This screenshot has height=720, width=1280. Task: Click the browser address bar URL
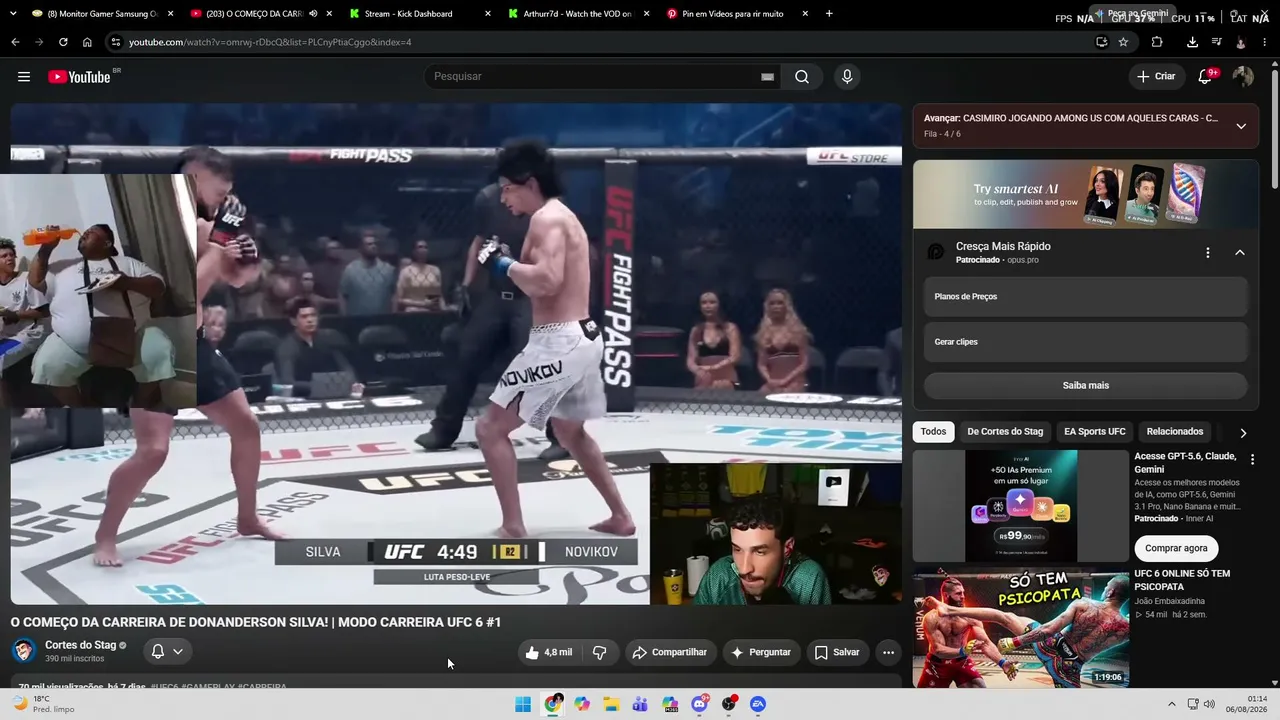pos(270,42)
